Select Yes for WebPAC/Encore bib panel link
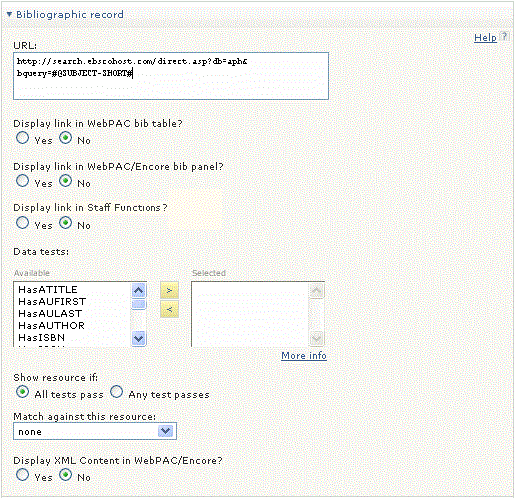Screen dimensions: 515x498 [x=22, y=181]
